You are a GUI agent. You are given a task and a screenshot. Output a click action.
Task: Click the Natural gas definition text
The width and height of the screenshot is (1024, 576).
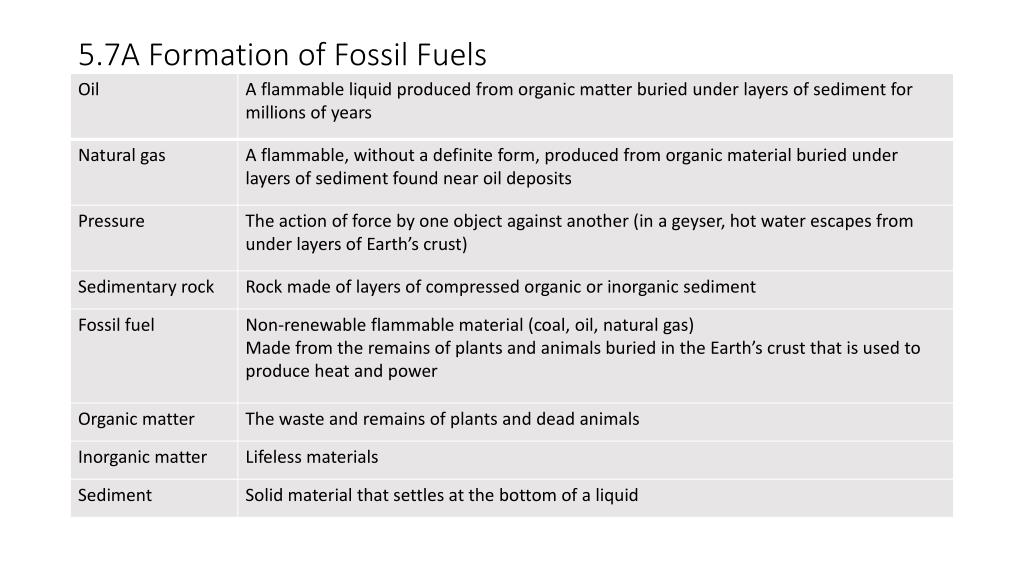click(571, 167)
